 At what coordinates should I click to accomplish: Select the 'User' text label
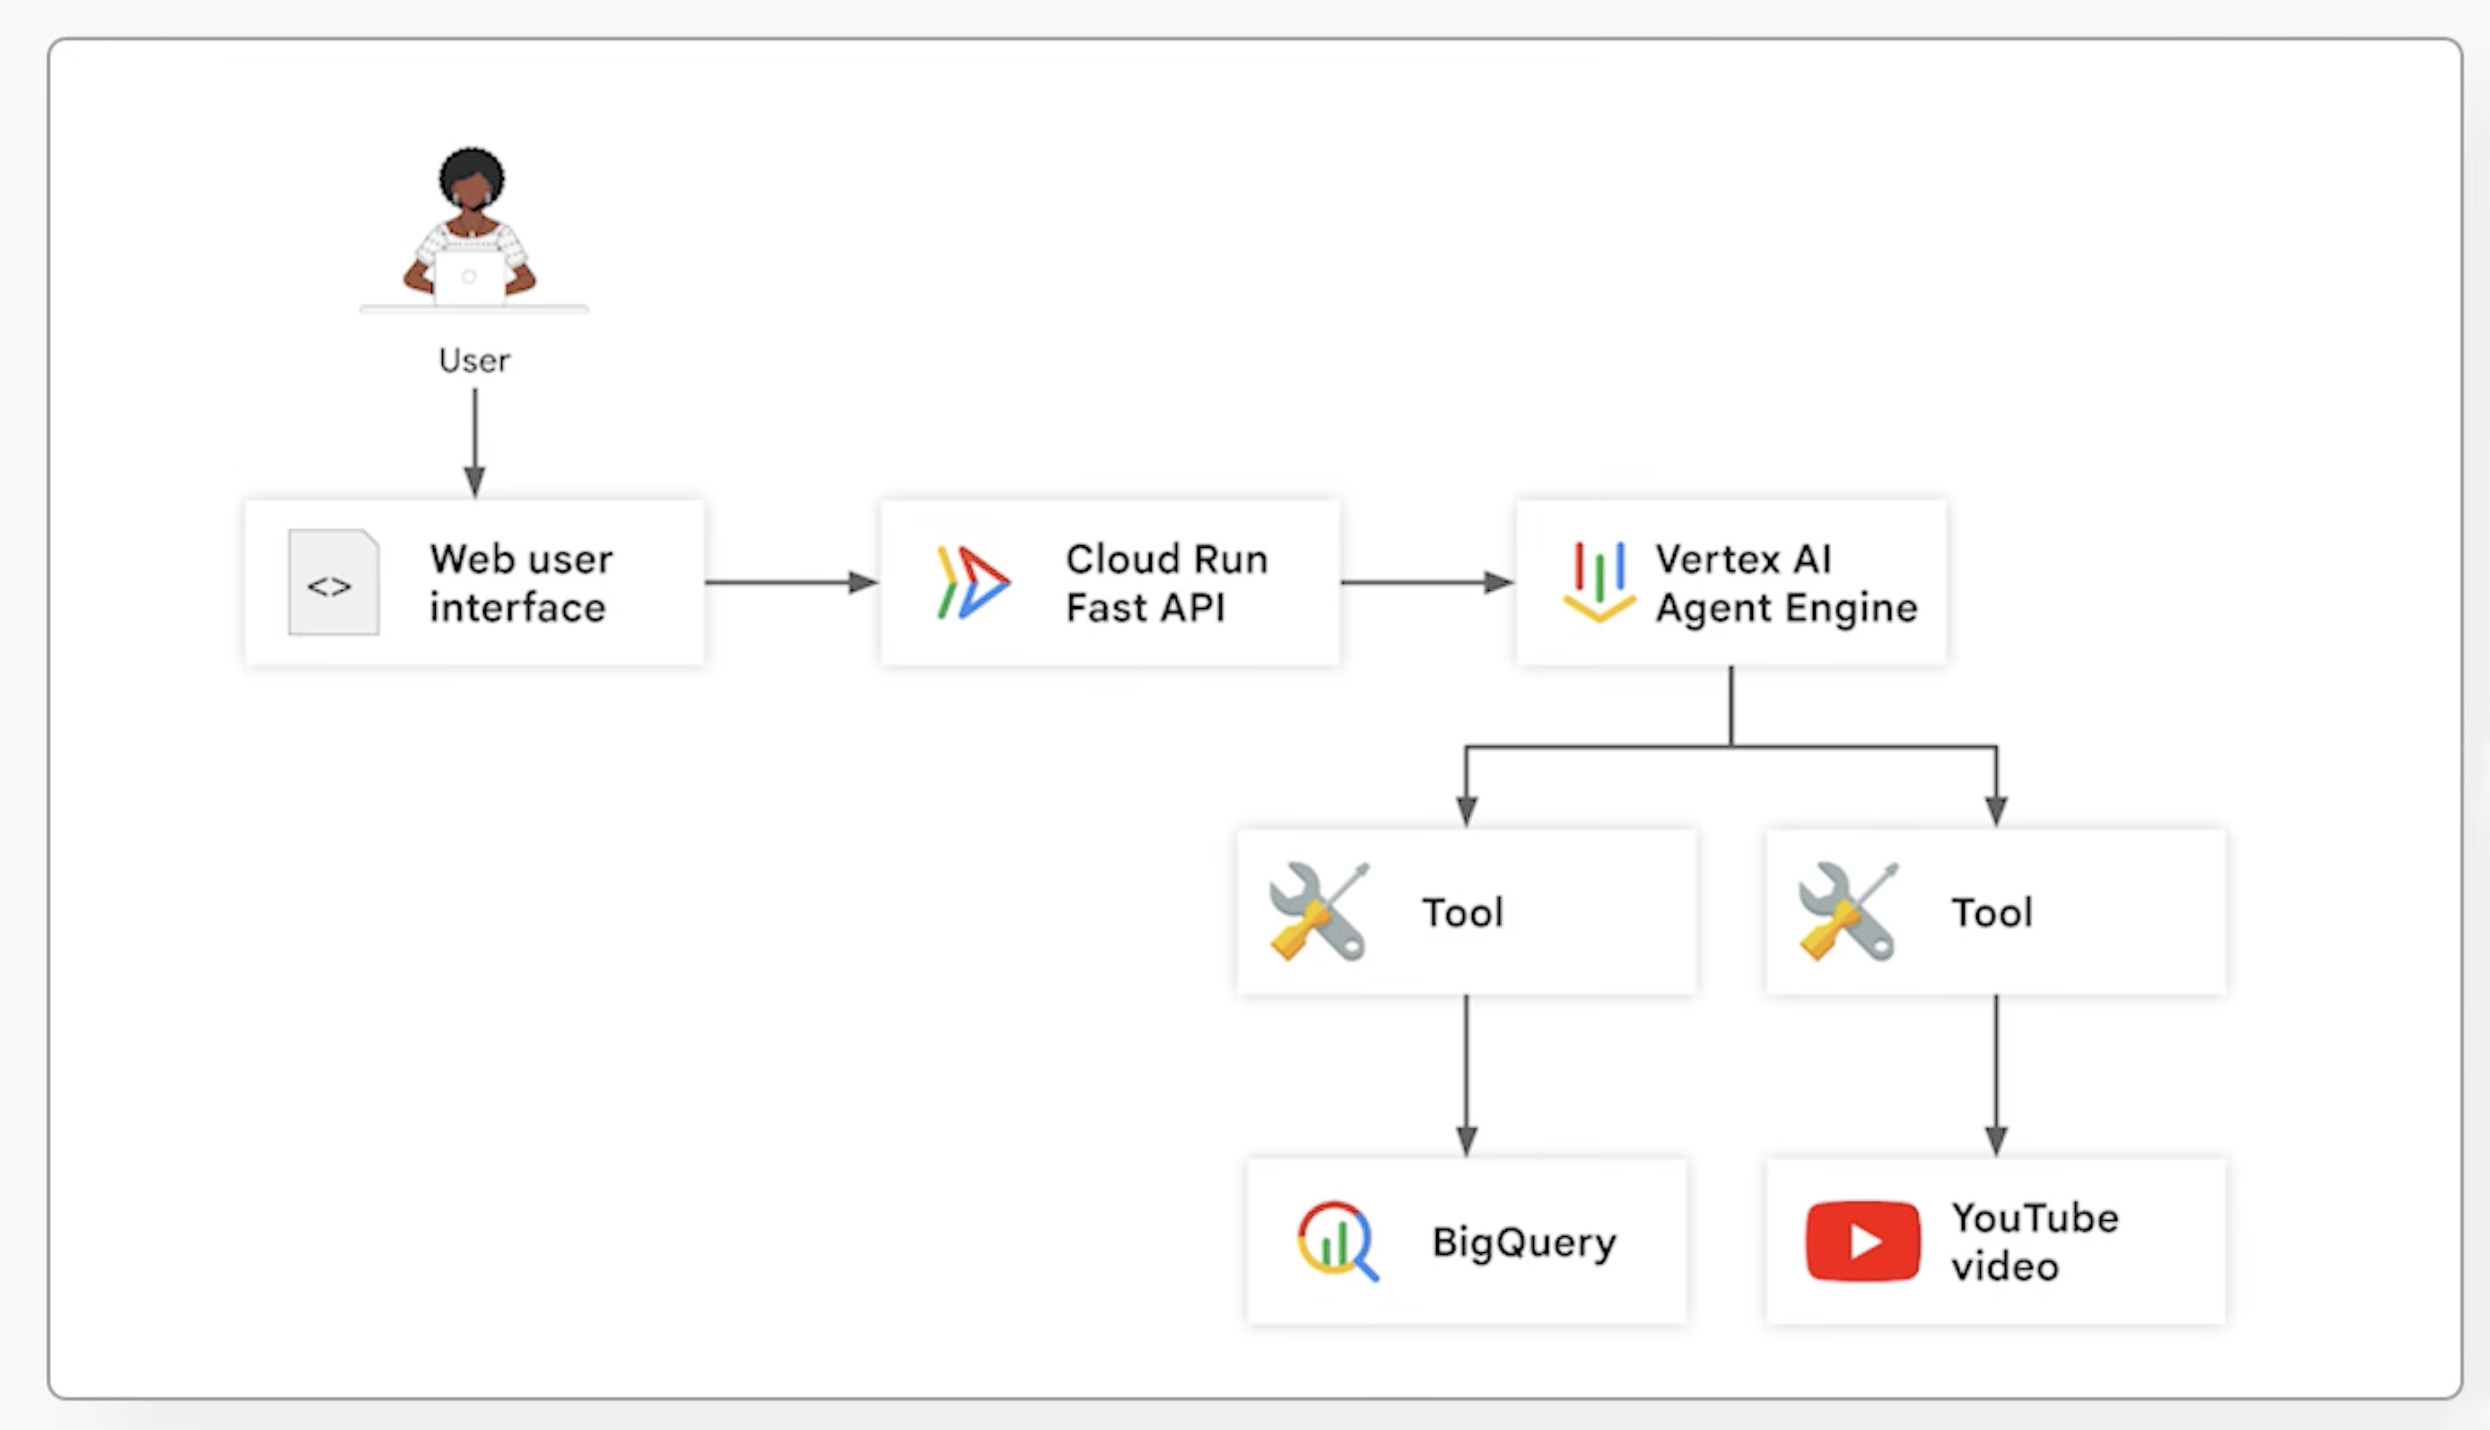(474, 361)
